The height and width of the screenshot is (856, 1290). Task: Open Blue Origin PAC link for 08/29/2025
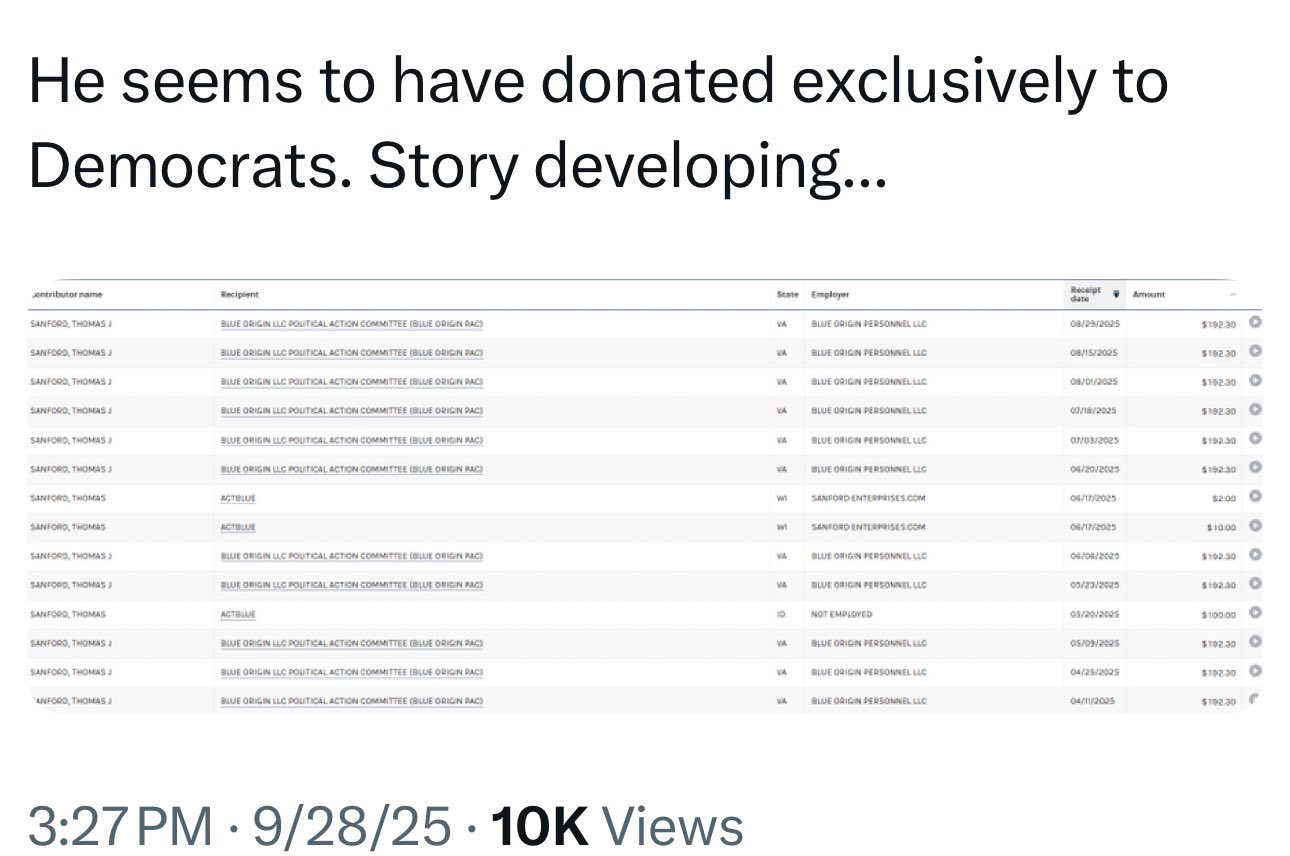pyautogui.click(x=351, y=324)
